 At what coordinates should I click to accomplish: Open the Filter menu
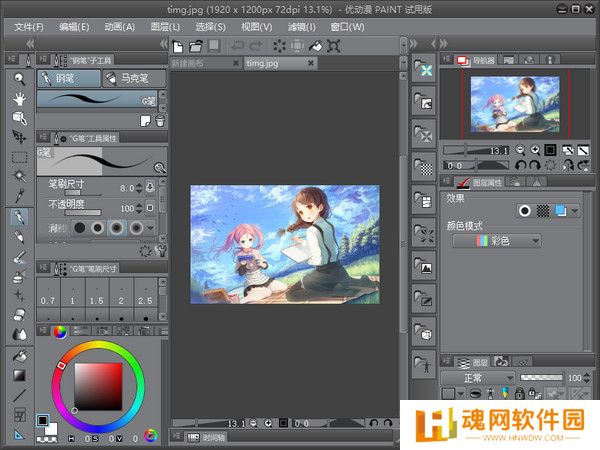tap(302, 27)
